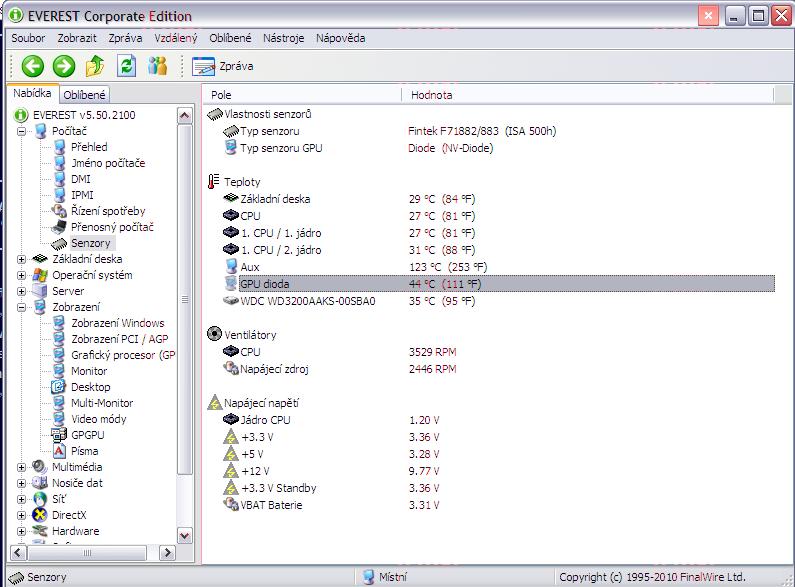Image resolution: width=795 pixels, height=587 pixels.
Task: Expand the Základní deska tree node
Action: (21, 259)
